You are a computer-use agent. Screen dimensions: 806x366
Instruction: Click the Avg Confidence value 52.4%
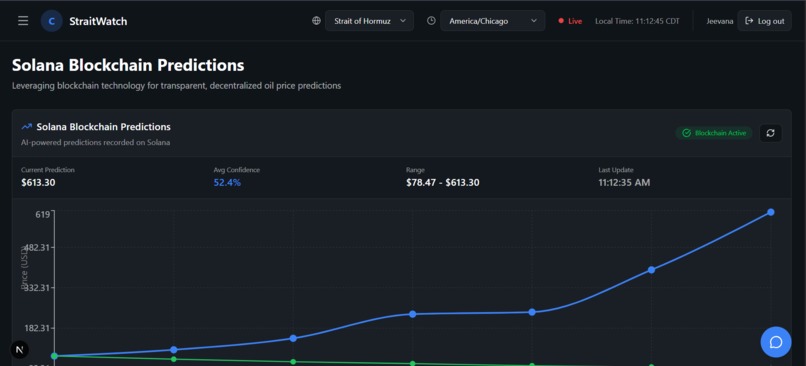pyautogui.click(x=227, y=182)
